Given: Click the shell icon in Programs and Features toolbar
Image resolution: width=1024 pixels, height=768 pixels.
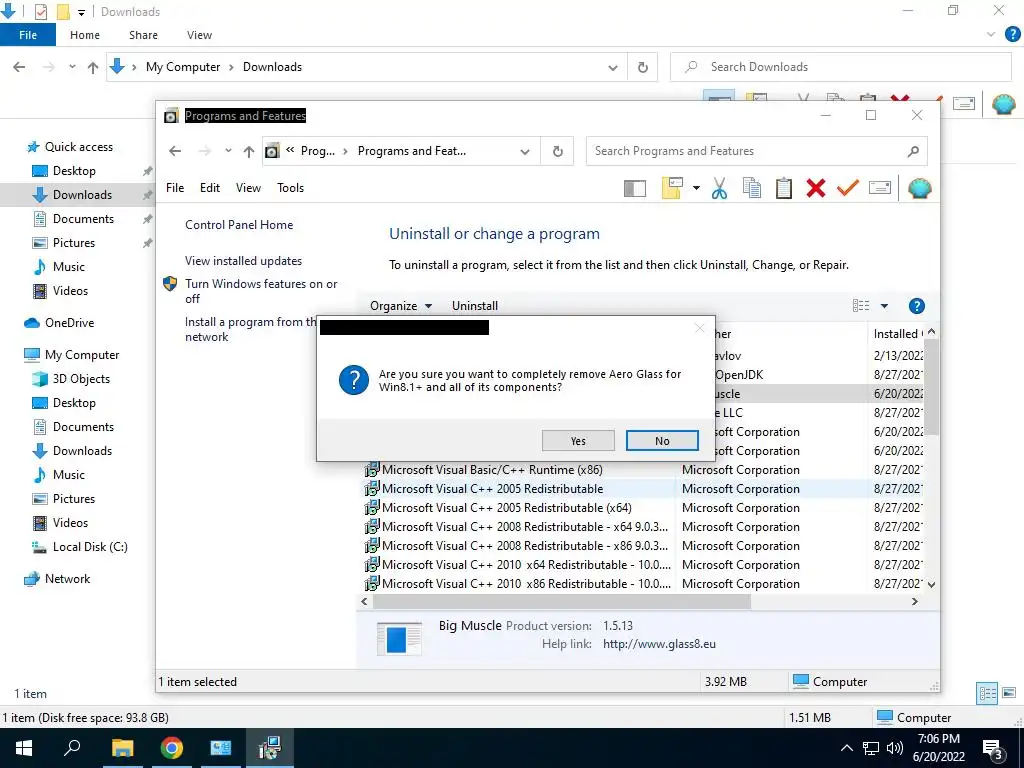Looking at the screenshot, I should tap(920, 189).
